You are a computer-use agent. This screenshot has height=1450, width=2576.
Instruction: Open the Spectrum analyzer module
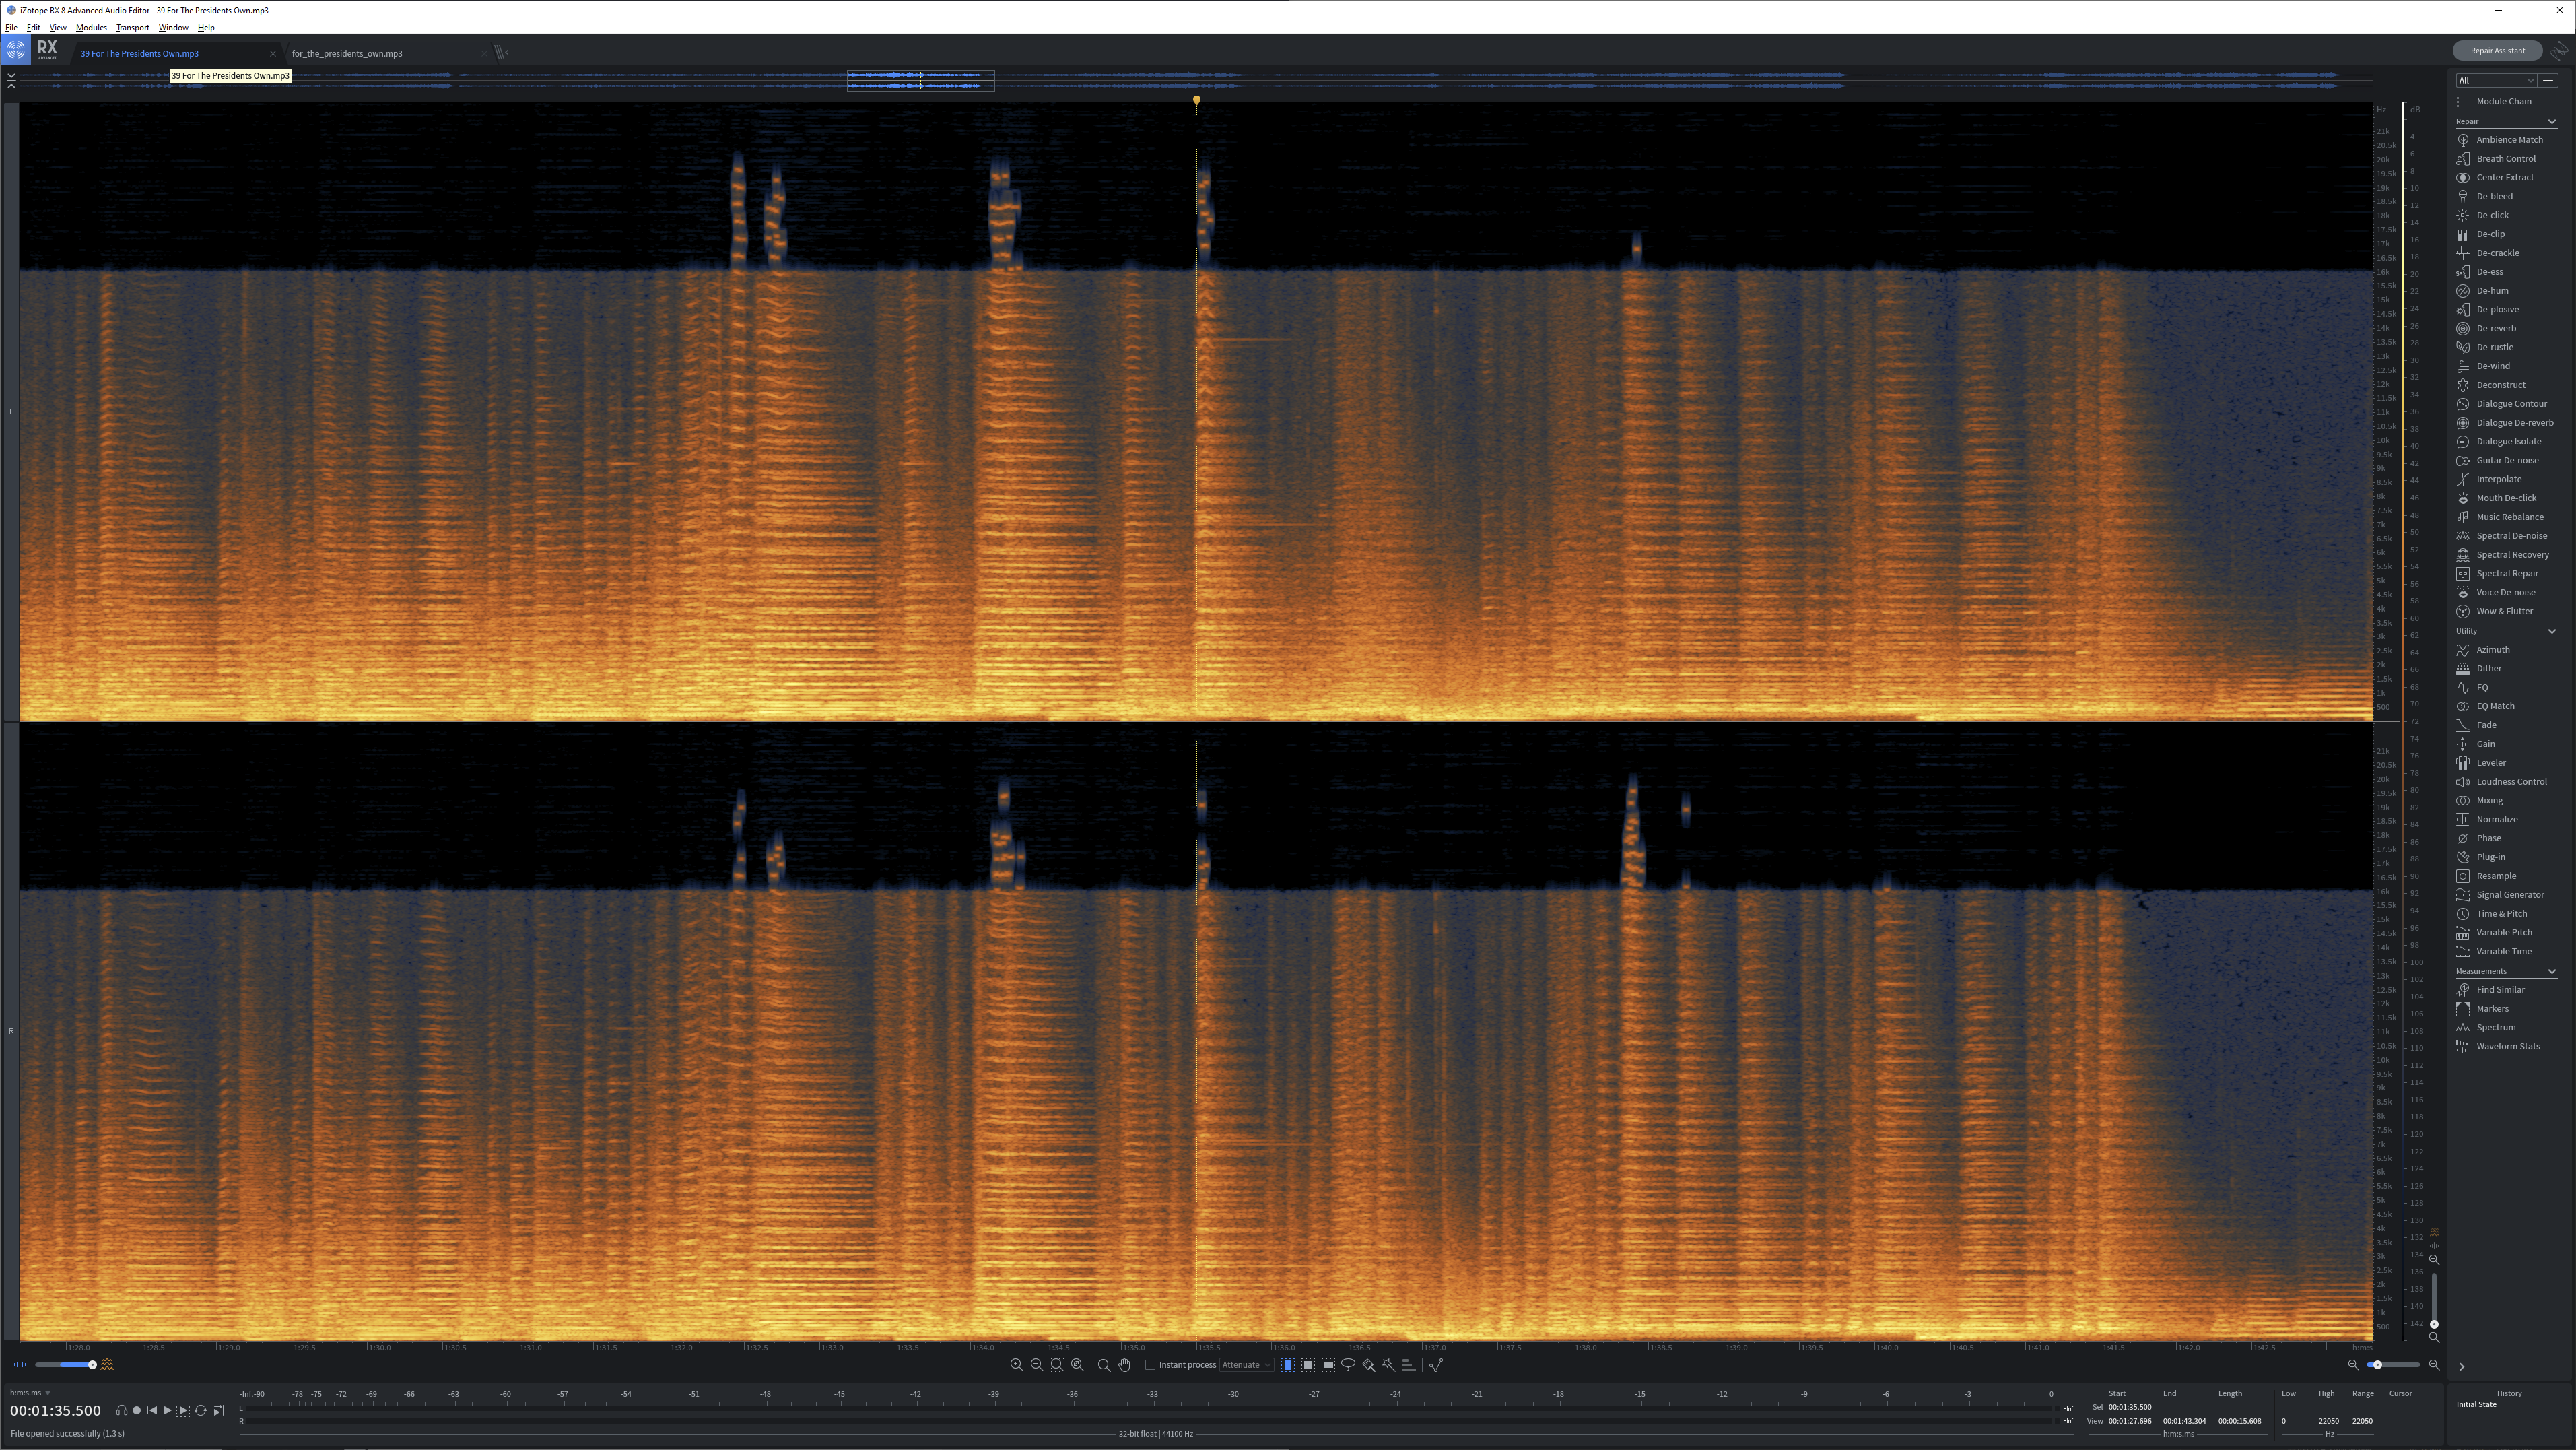[x=2495, y=1027]
